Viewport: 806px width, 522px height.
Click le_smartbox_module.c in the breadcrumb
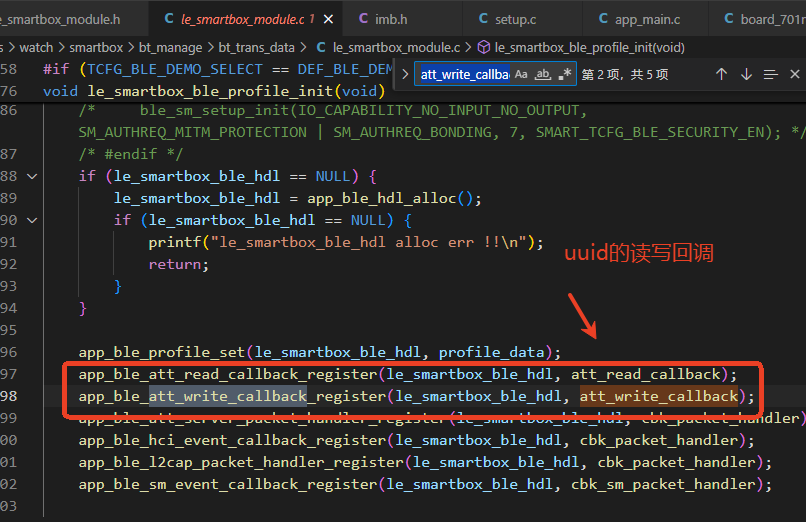pyautogui.click(x=396, y=48)
